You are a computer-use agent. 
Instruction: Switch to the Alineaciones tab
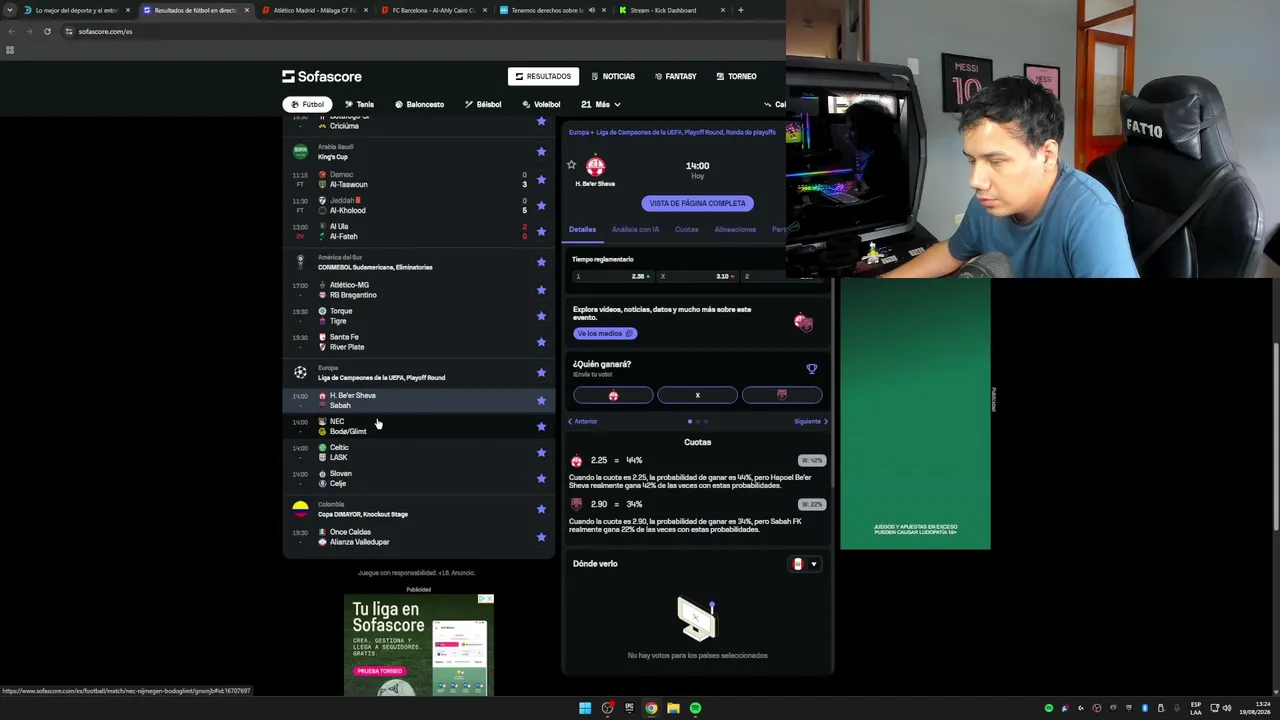click(735, 230)
